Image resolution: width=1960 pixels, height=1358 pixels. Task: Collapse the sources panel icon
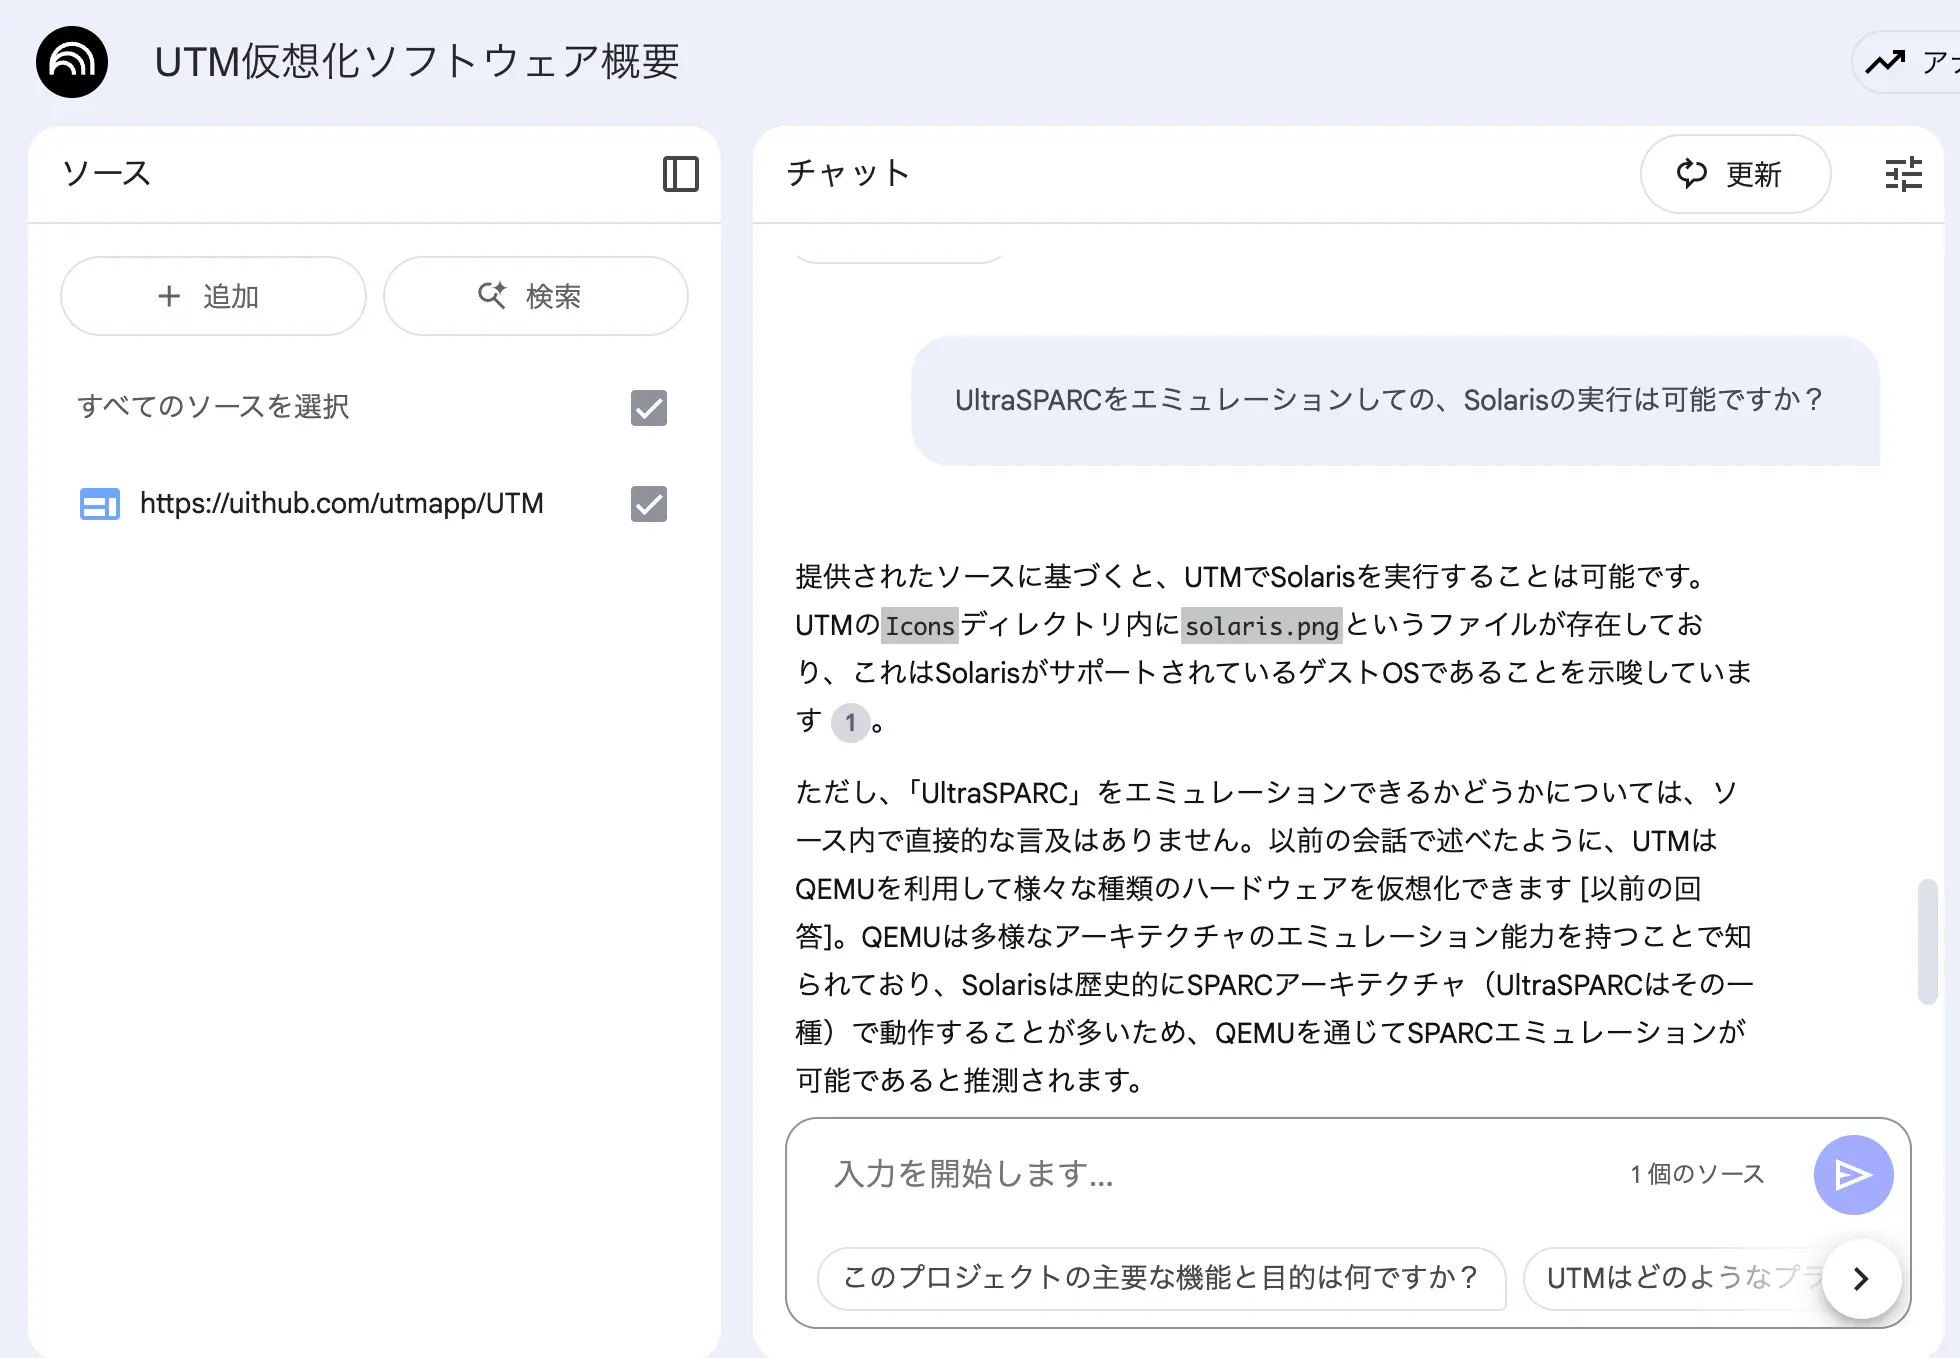click(x=681, y=174)
